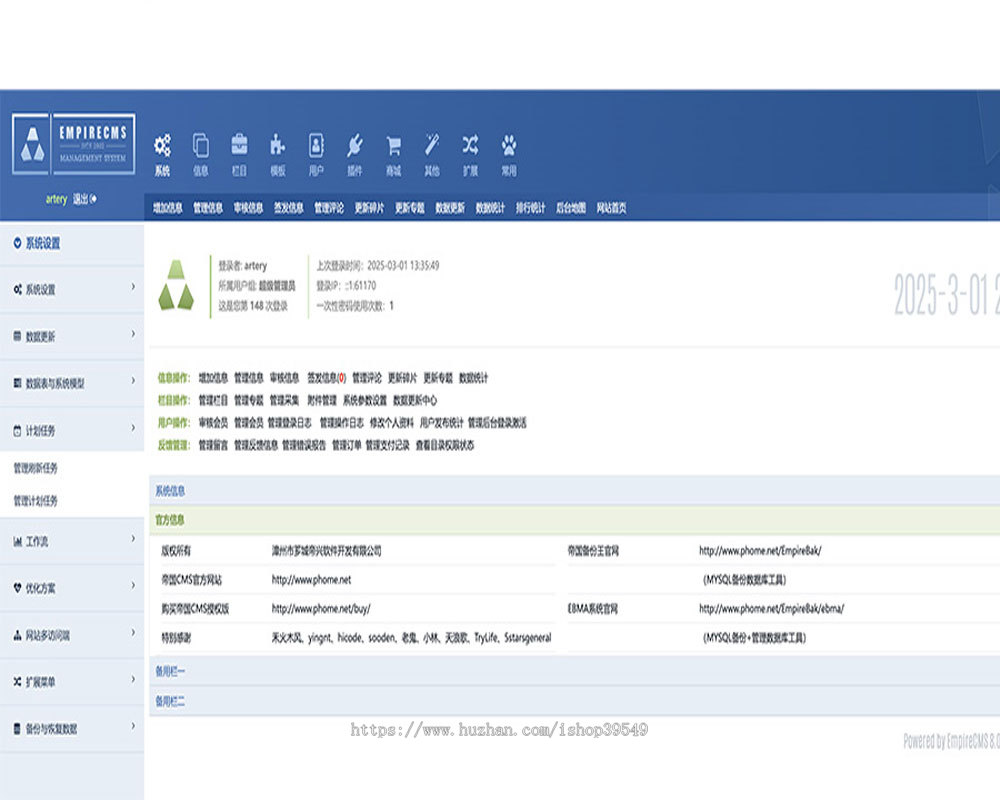The width and height of the screenshot is (1000, 800).
Task: Expand the 工作流 chevron
Action: tap(133, 539)
